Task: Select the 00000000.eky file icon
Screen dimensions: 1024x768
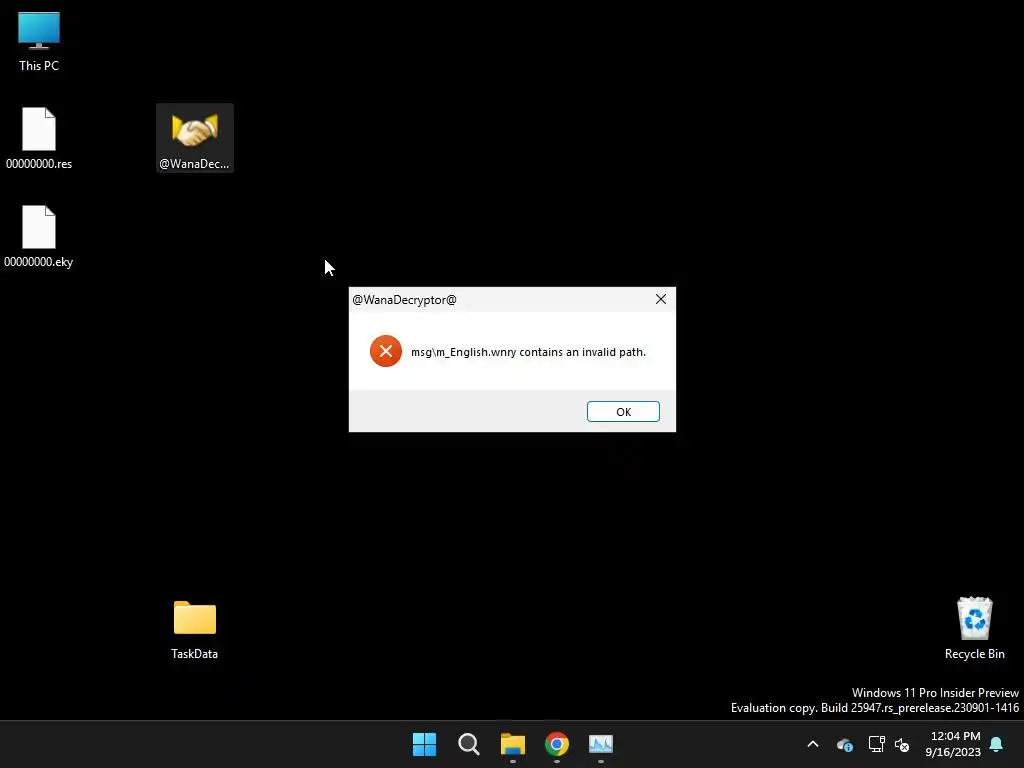Action: click(39, 227)
